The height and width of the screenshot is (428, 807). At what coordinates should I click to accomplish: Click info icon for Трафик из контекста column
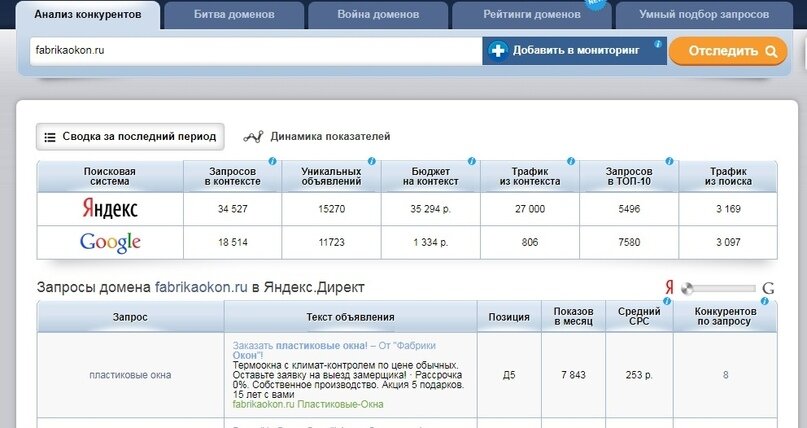tap(570, 162)
